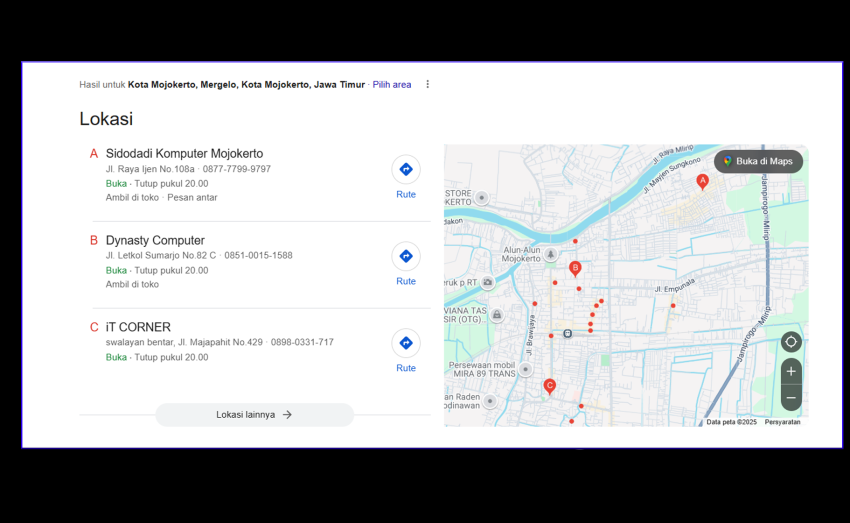
Task: Click the transit station icon on map
Action: (x=568, y=333)
